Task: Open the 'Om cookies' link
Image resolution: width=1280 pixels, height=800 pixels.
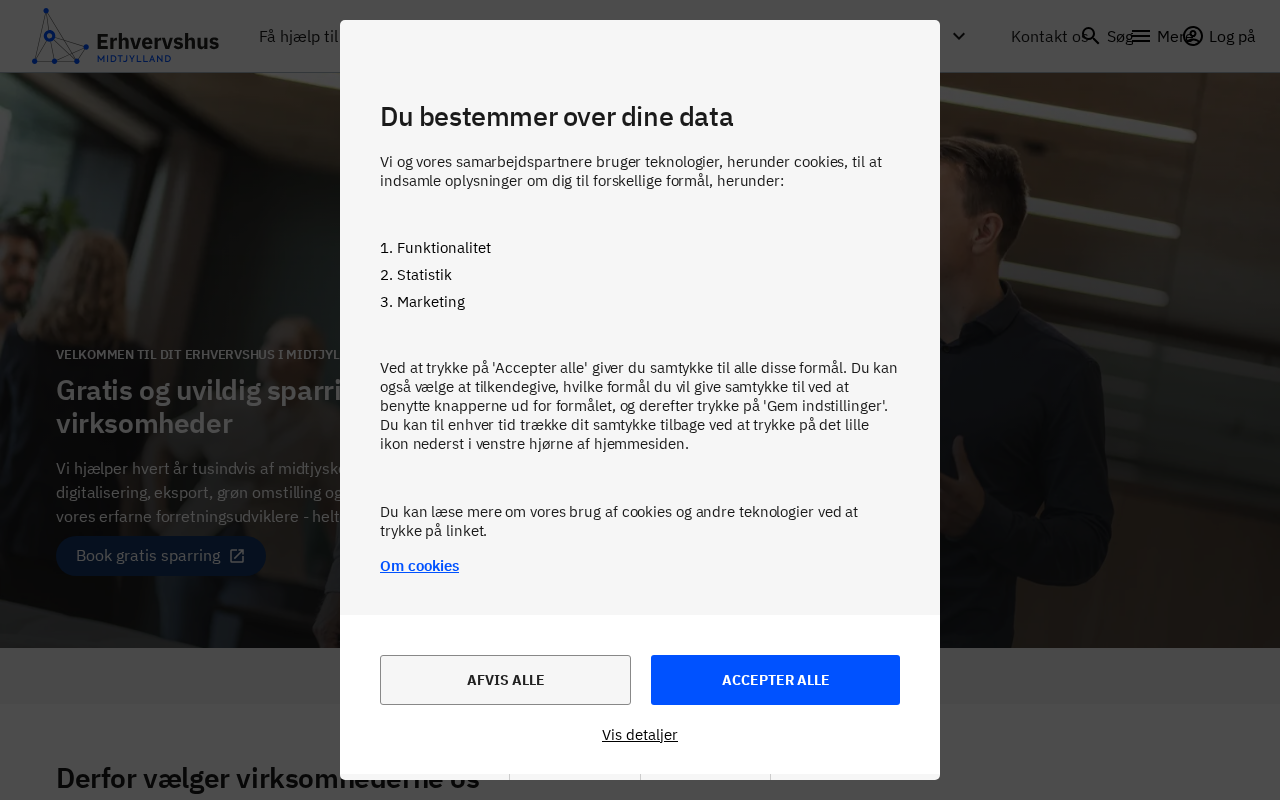Action: [x=419, y=566]
